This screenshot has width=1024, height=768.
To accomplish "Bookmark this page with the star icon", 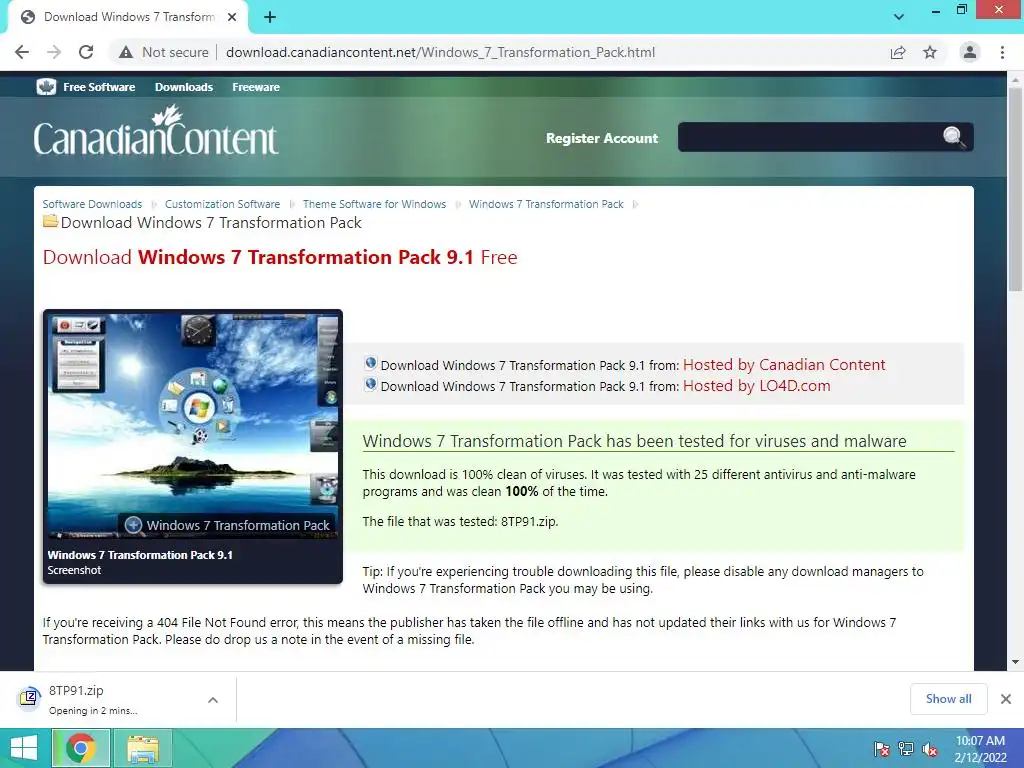I will 930,52.
